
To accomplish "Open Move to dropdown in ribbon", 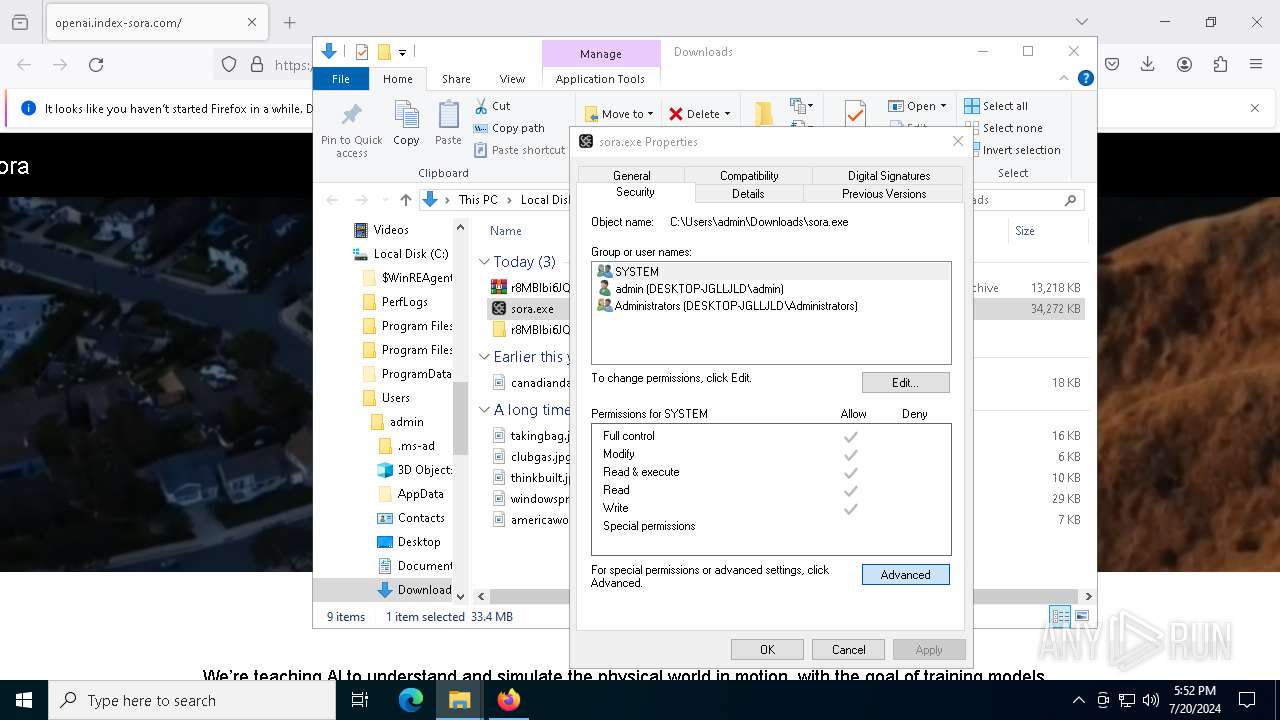I will pyautogui.click(x=619, y=114).
